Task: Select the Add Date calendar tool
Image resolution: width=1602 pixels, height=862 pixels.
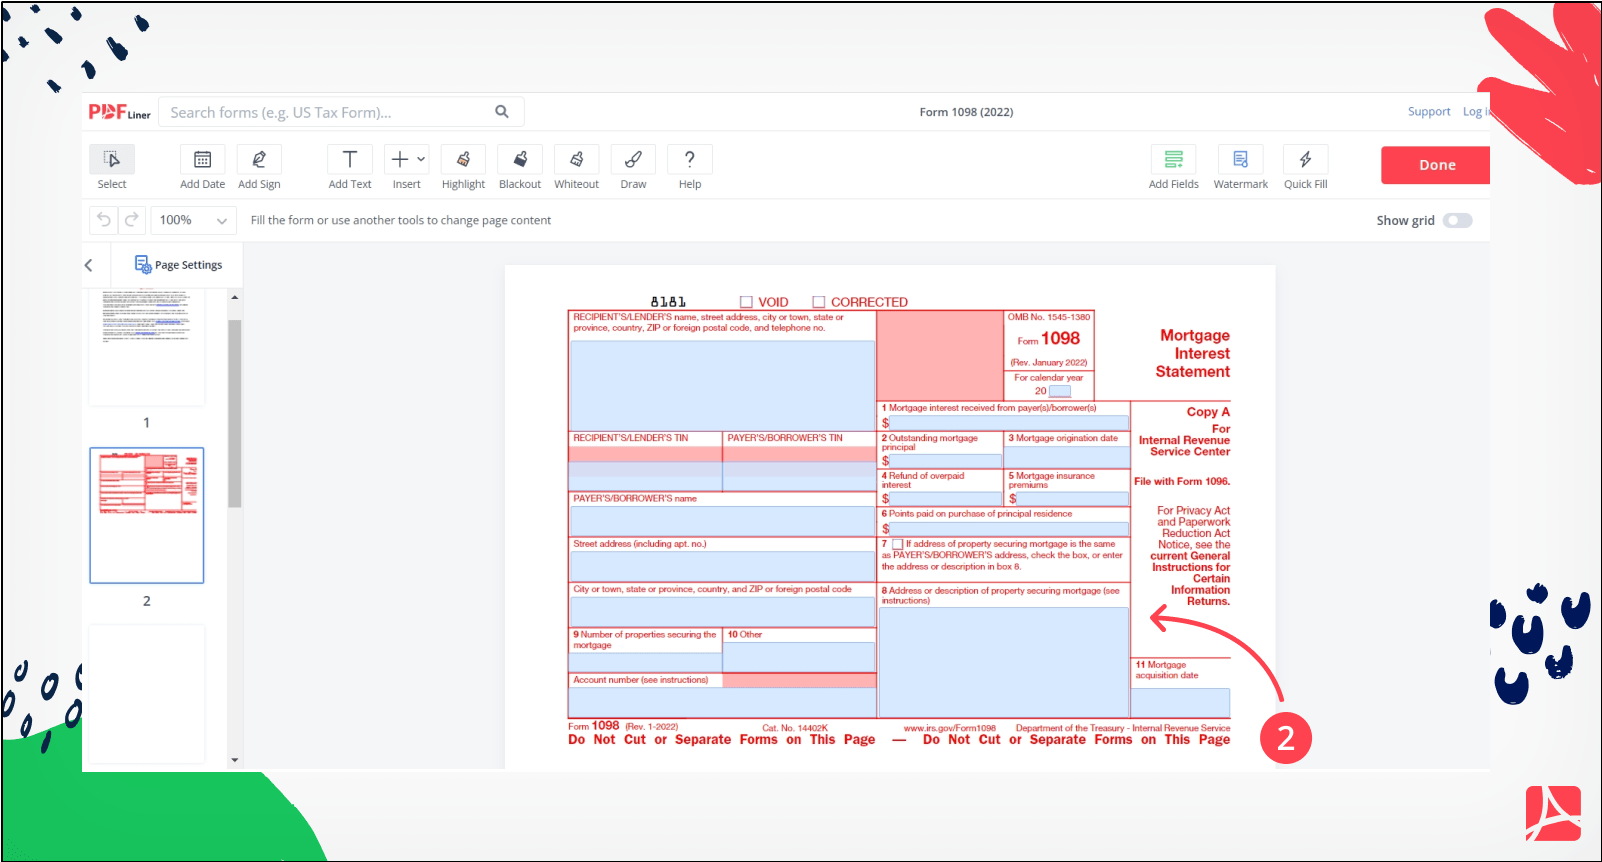Action: point(202,160)
